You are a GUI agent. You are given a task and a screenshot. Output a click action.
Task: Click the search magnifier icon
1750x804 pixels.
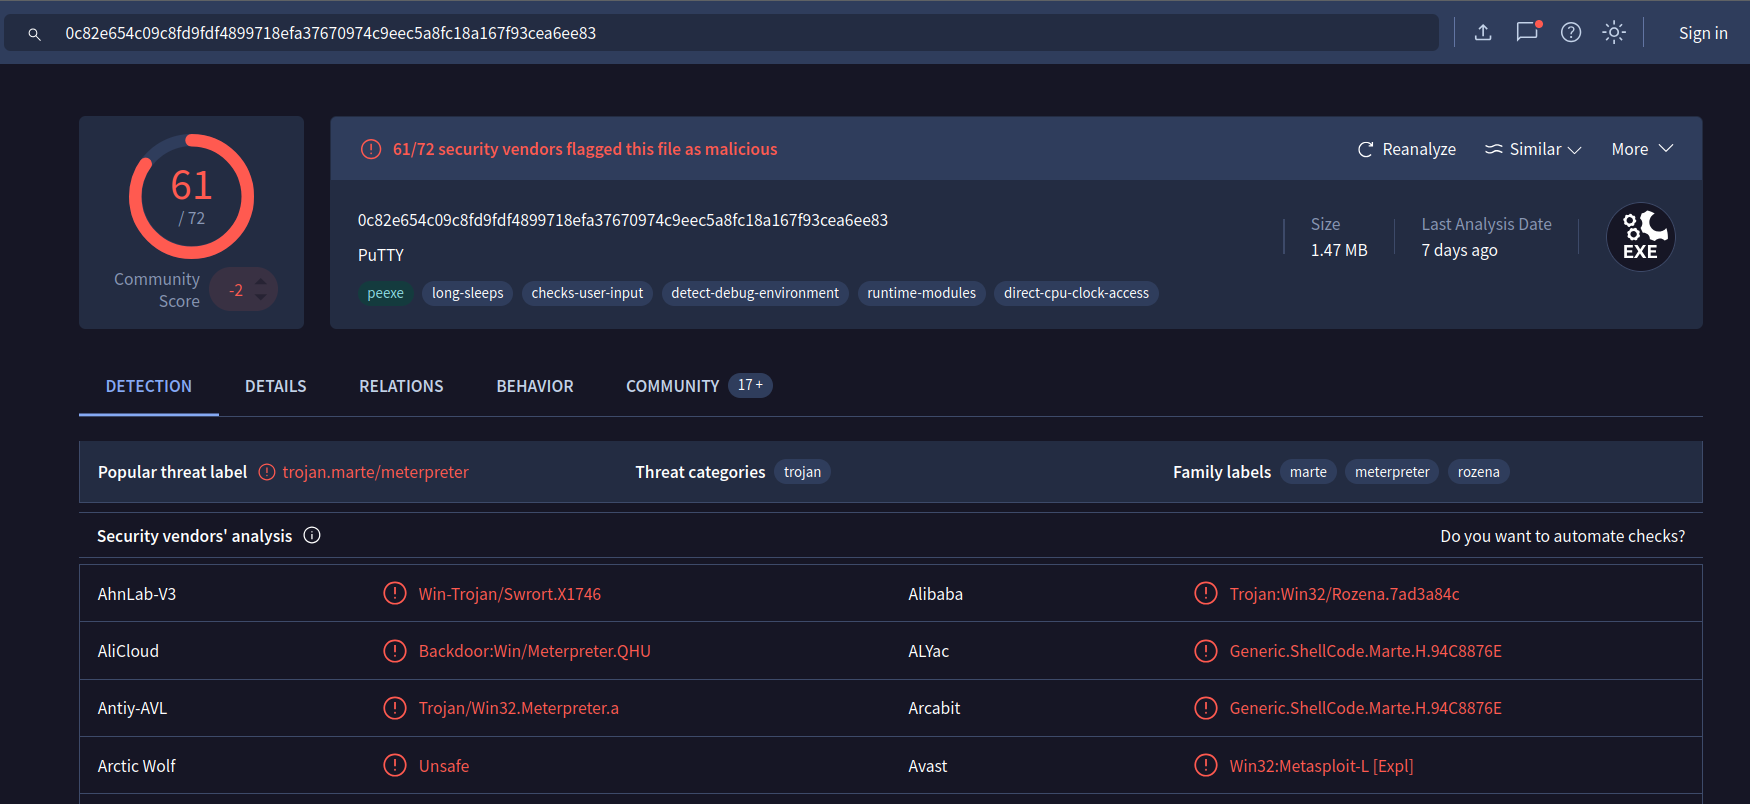point(34,34)
